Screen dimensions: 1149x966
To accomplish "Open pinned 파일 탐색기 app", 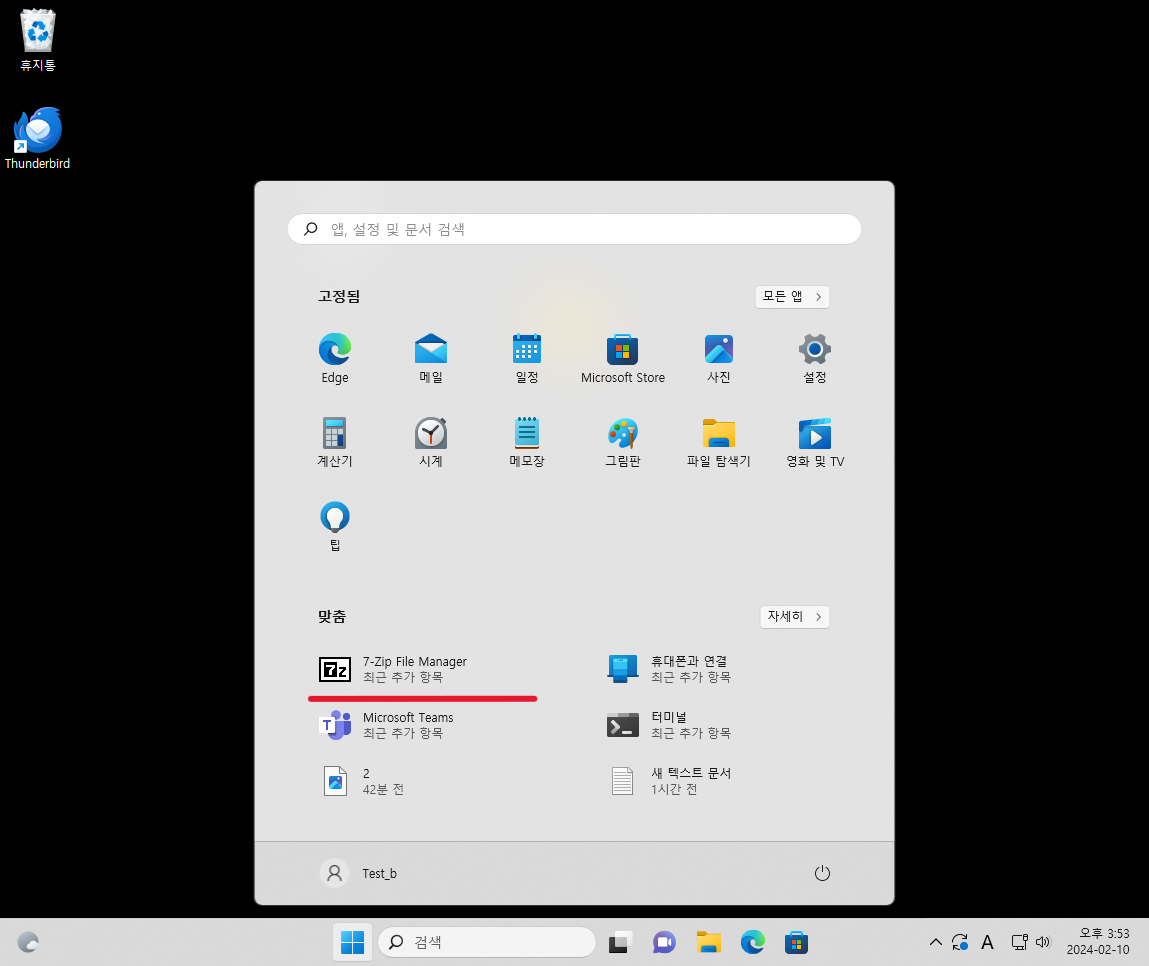I will coord(719,442).
